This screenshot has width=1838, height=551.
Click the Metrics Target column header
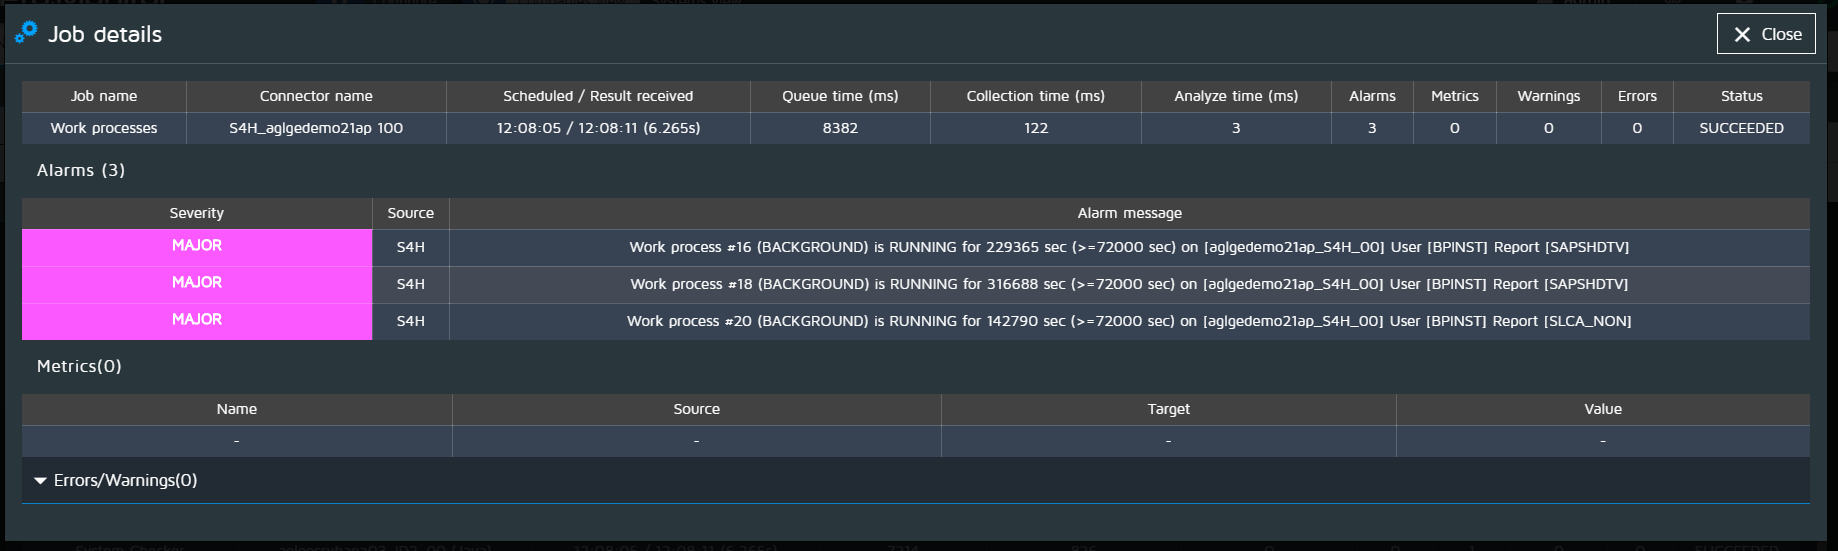pos(1168,409)
